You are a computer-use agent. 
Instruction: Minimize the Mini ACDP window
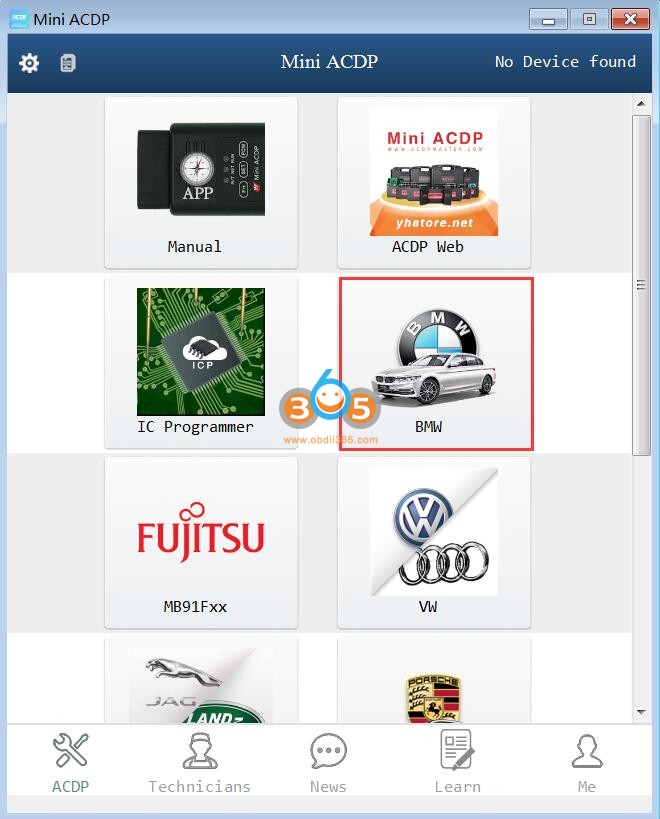coord(548,20)
